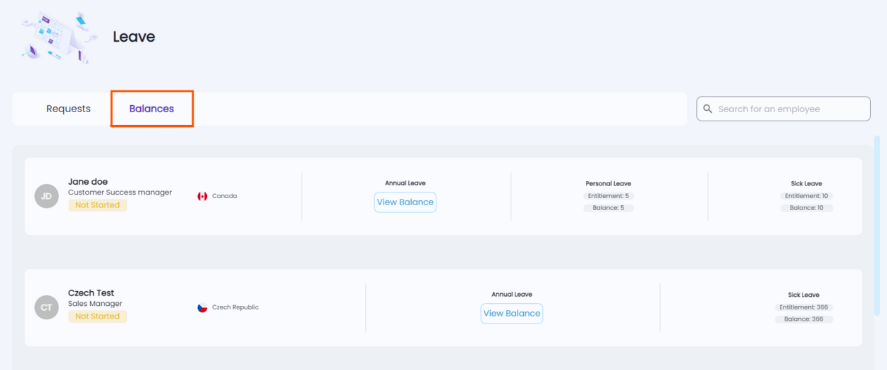Click the Czech Republic flag icon
The image size is (887, 370).
[203, 308]
